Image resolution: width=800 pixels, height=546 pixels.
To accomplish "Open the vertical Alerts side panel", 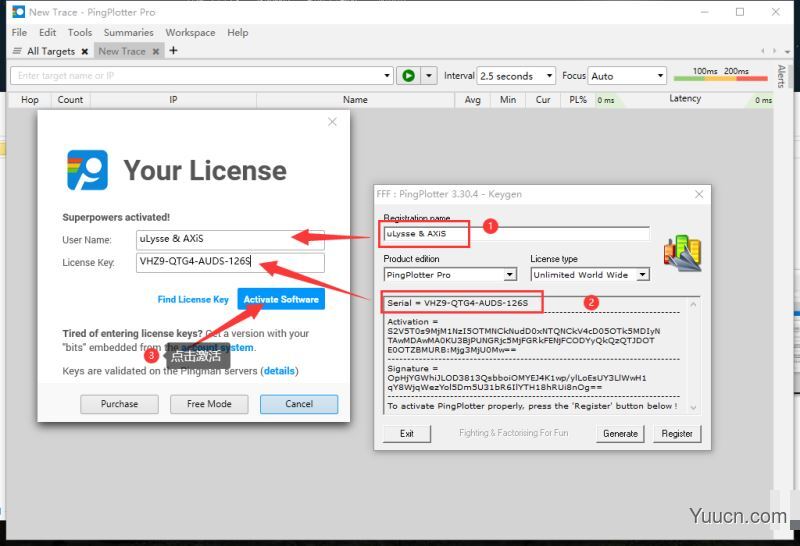I will (781, 78).
